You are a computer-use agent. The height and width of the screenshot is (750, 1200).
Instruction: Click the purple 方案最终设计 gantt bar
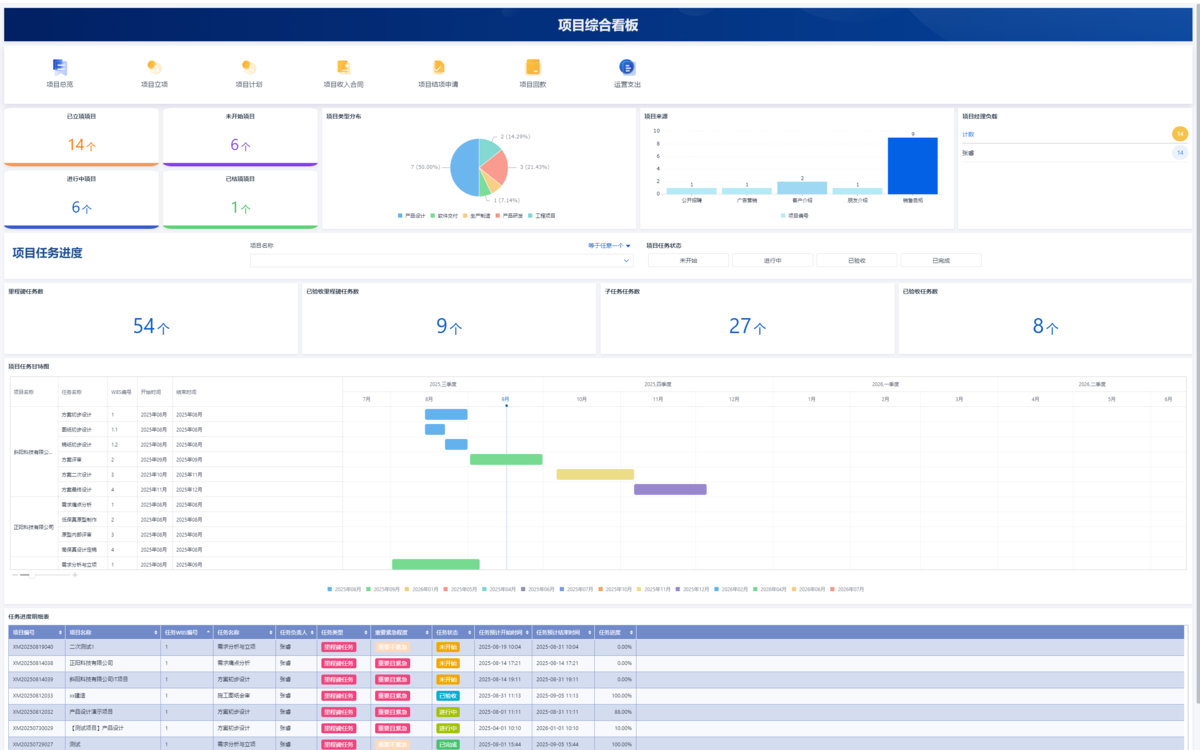pyautogui.click(x=670, y=489)
